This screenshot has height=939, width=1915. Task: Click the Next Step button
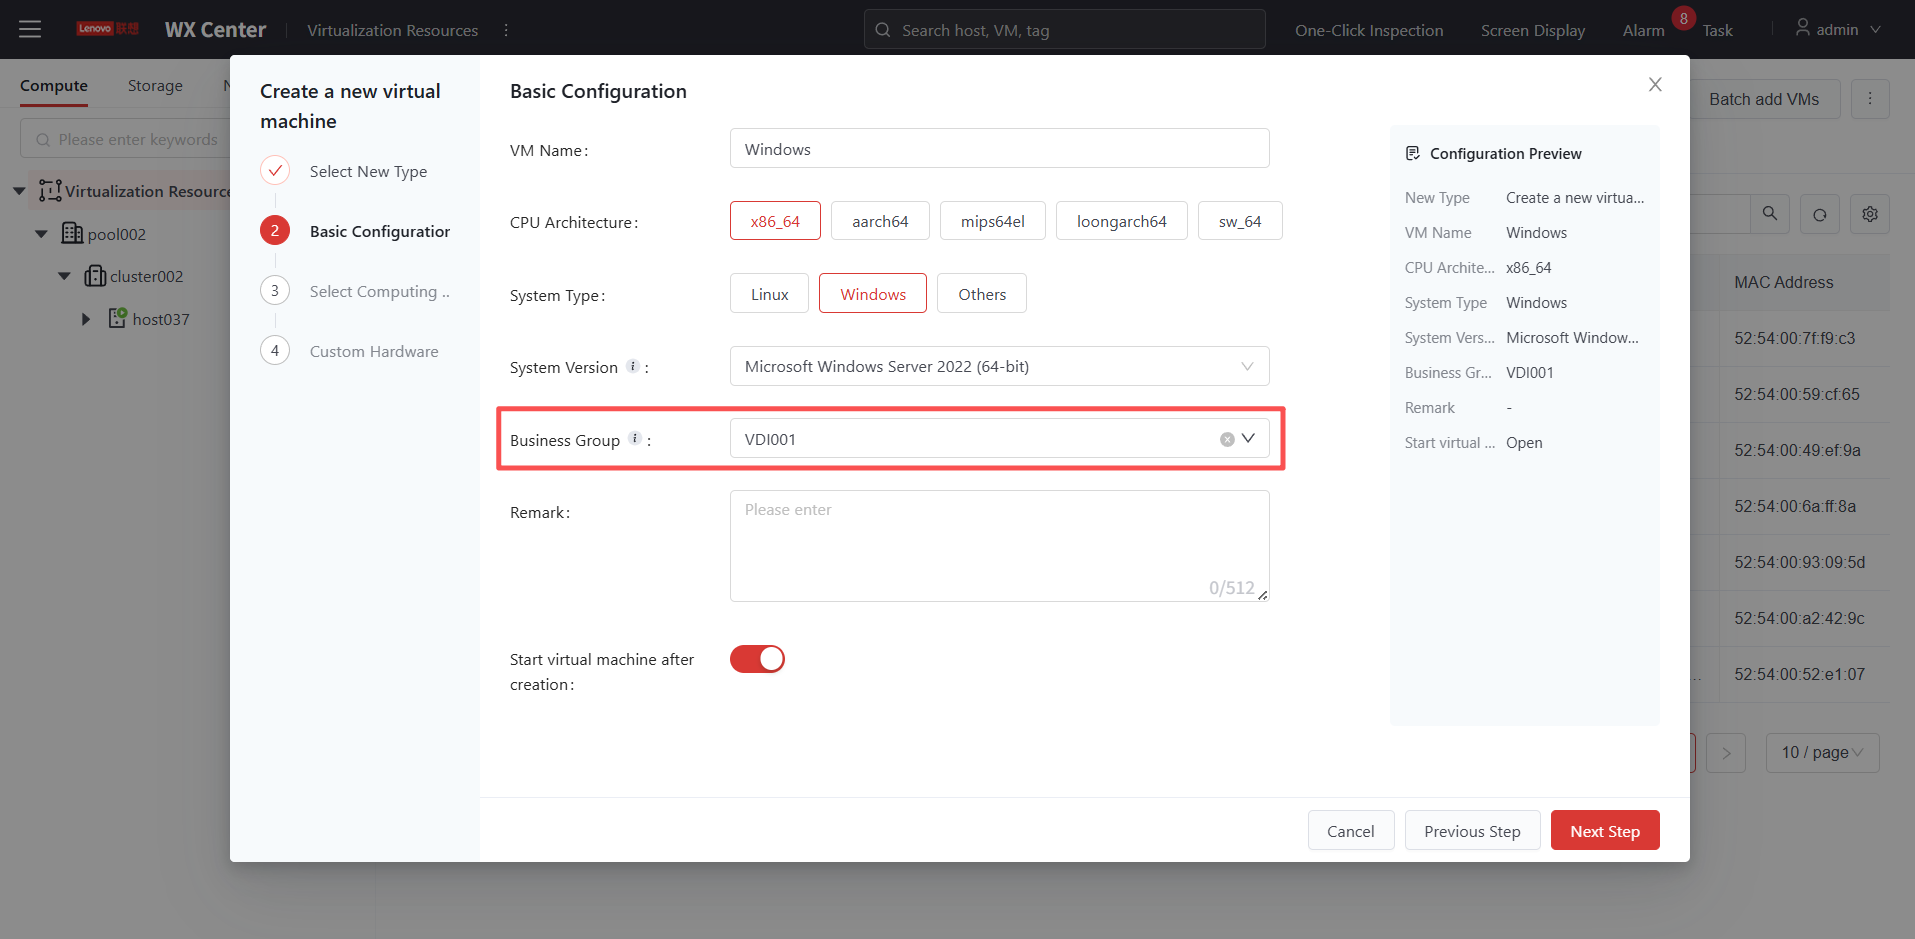click(1604, 831)
